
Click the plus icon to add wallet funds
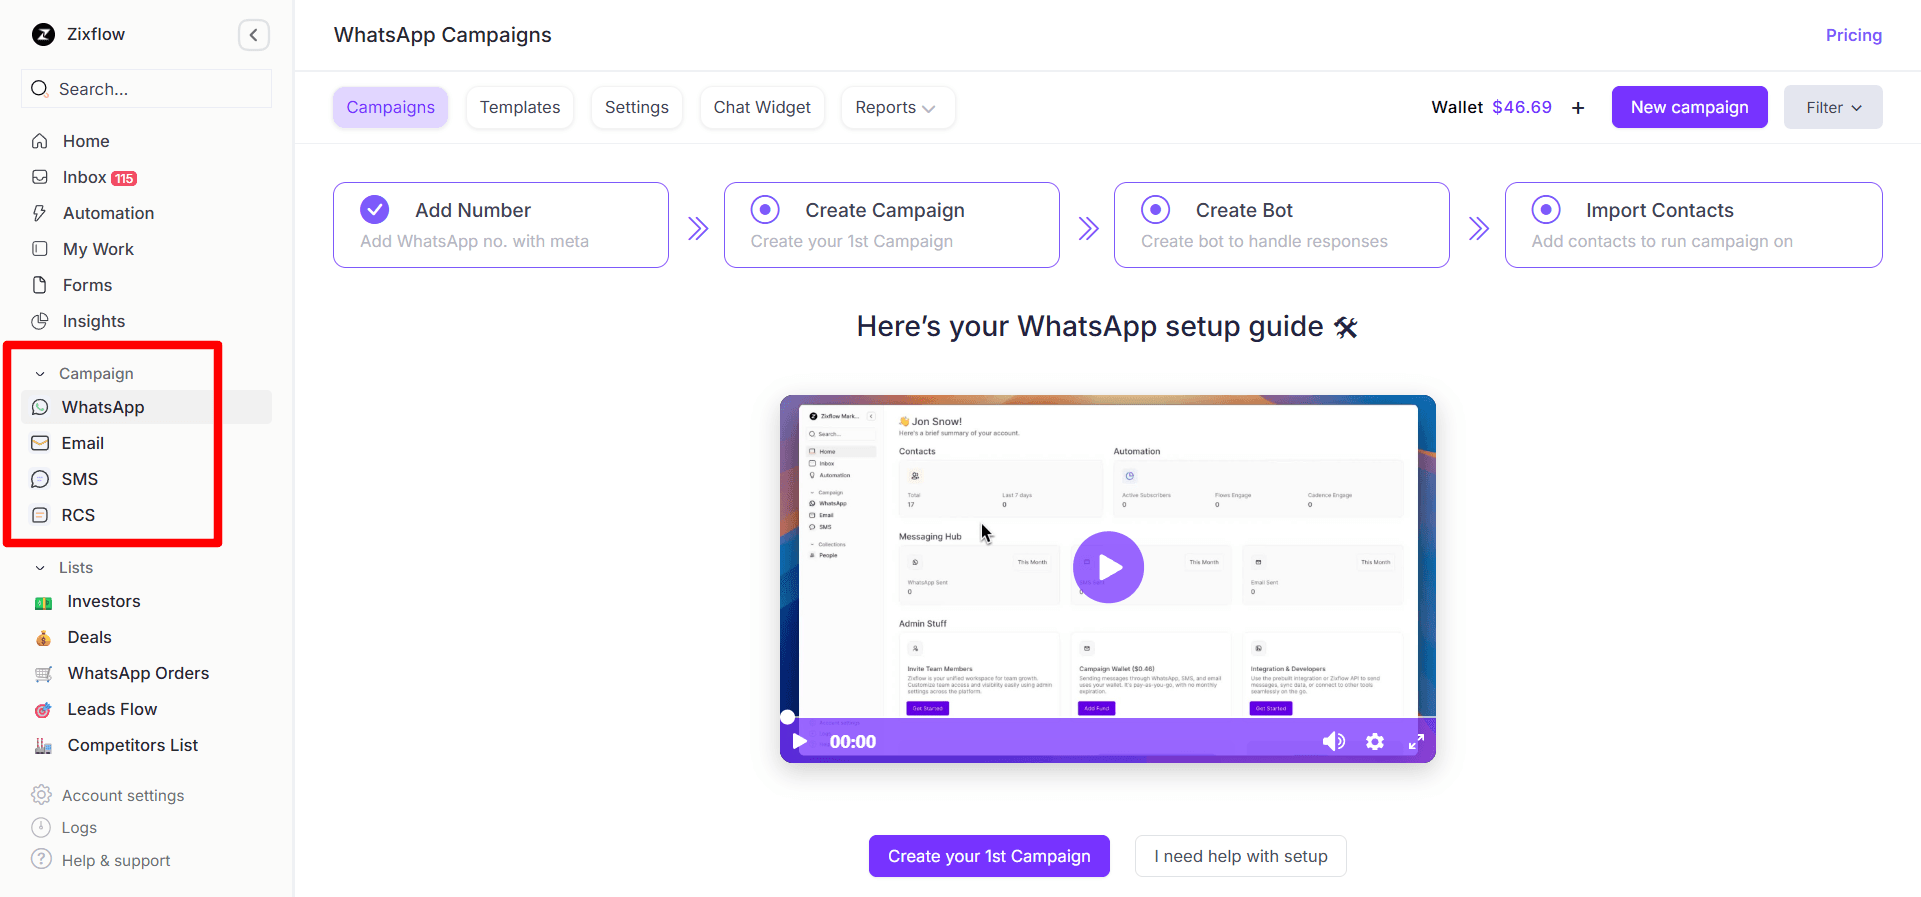click(x=1578, y=108)
